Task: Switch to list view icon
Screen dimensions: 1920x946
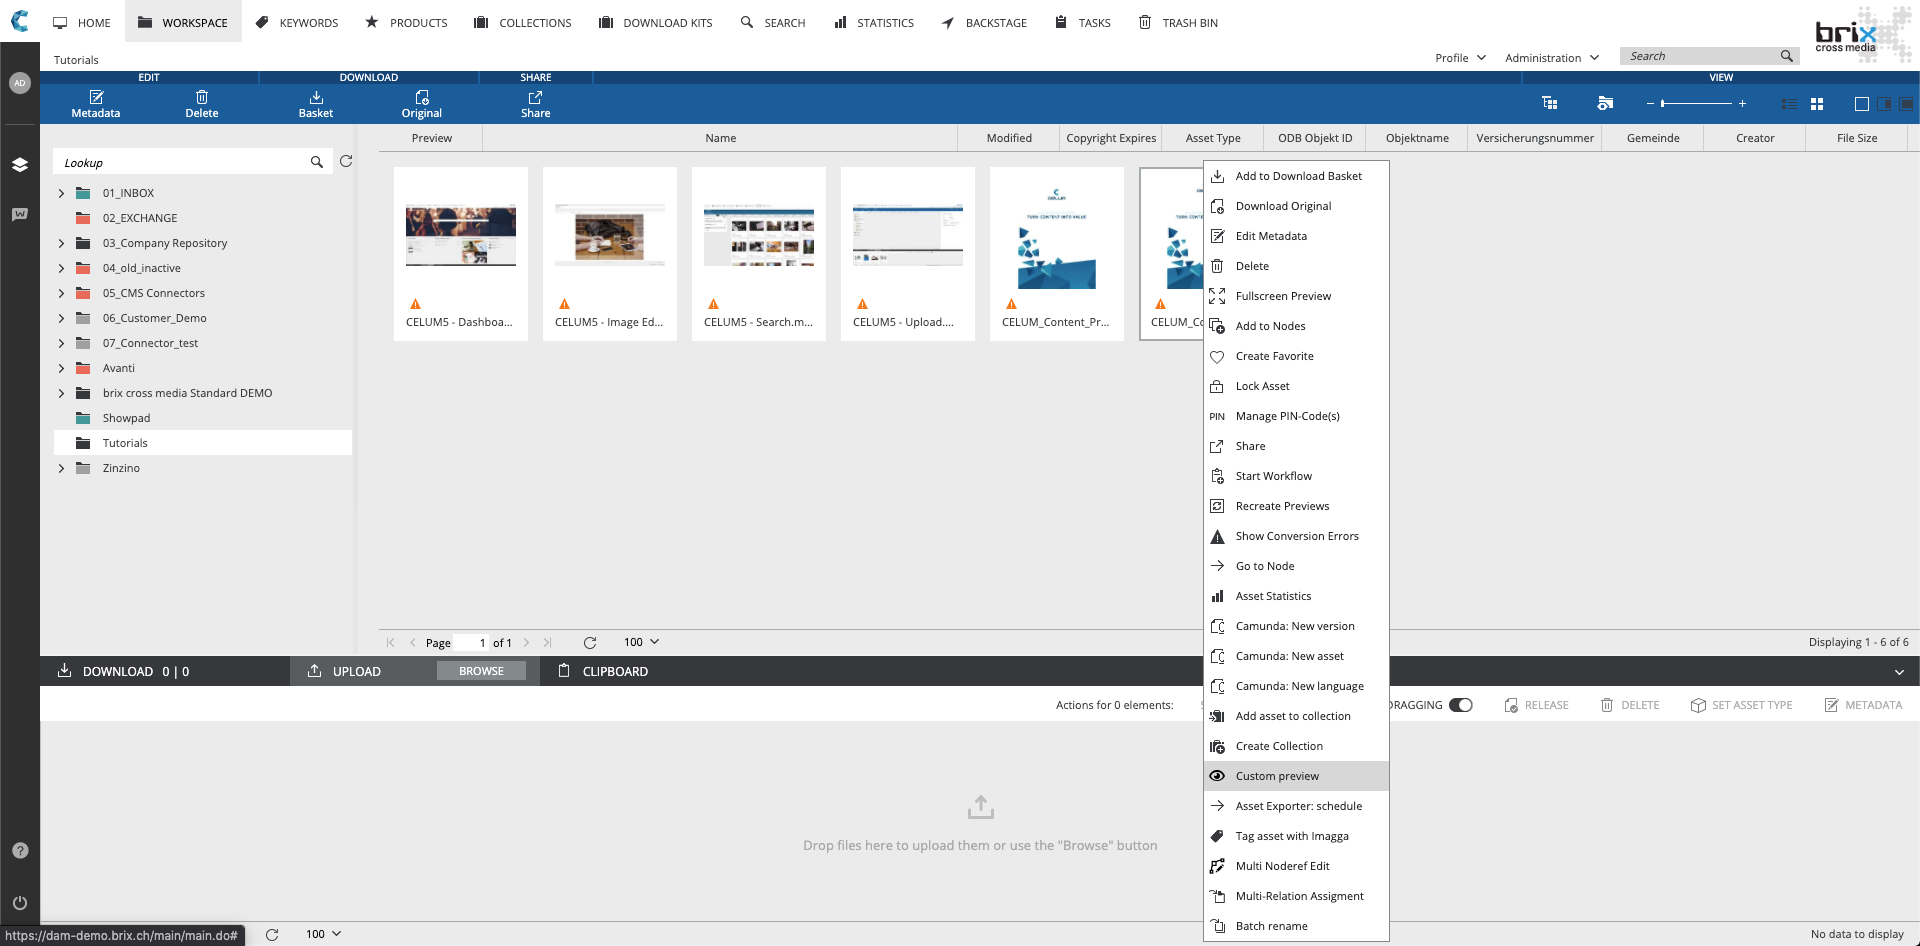Action: pos(1789,104)
